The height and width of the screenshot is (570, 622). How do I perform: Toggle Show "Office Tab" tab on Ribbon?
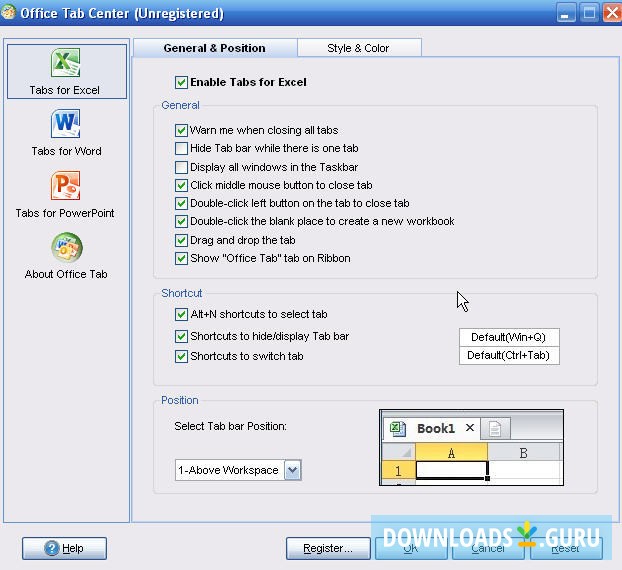point(181,259)
